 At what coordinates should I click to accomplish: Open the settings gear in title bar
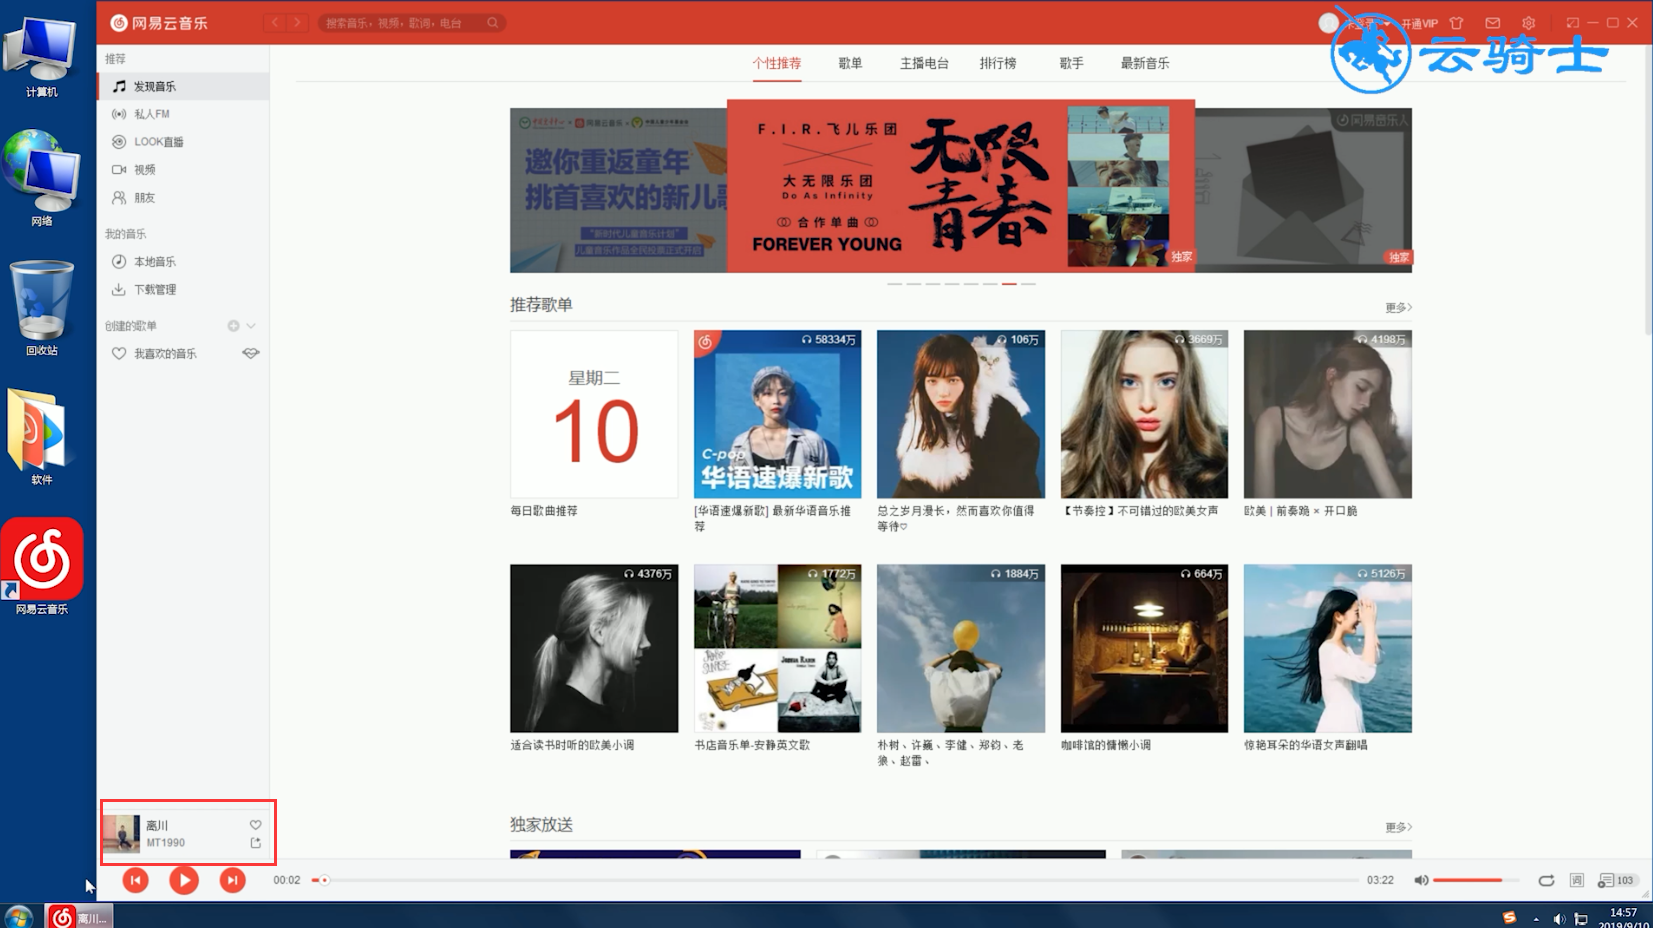(1528, 22)
